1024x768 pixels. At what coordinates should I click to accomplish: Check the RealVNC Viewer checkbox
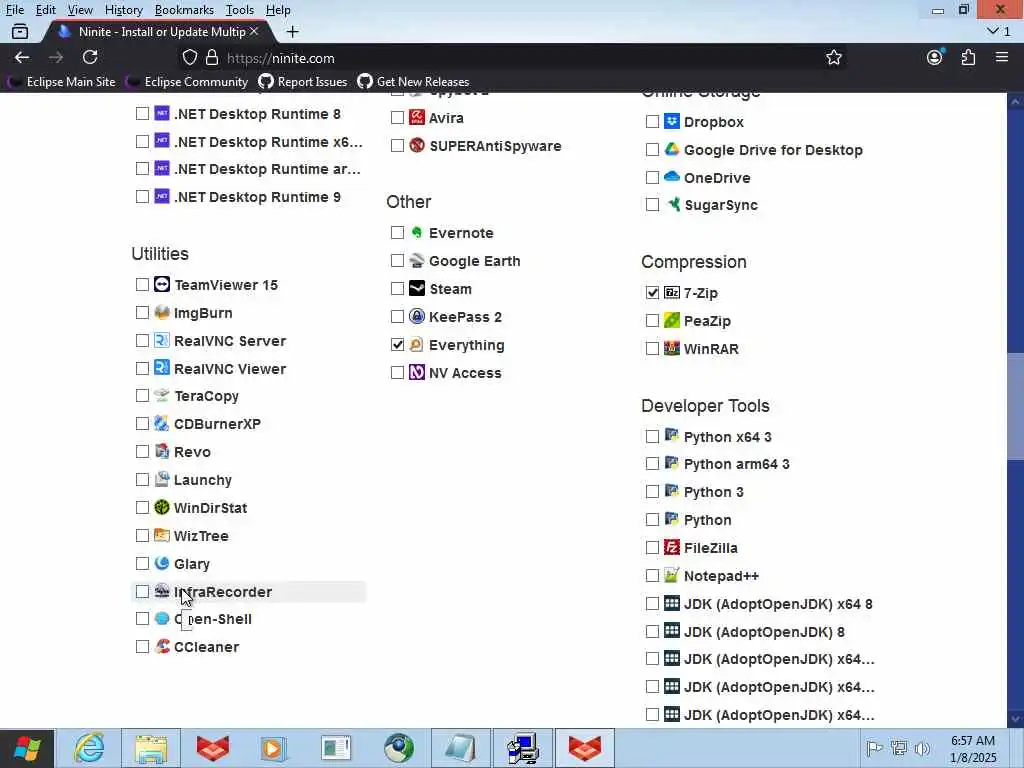coord(142,368)
